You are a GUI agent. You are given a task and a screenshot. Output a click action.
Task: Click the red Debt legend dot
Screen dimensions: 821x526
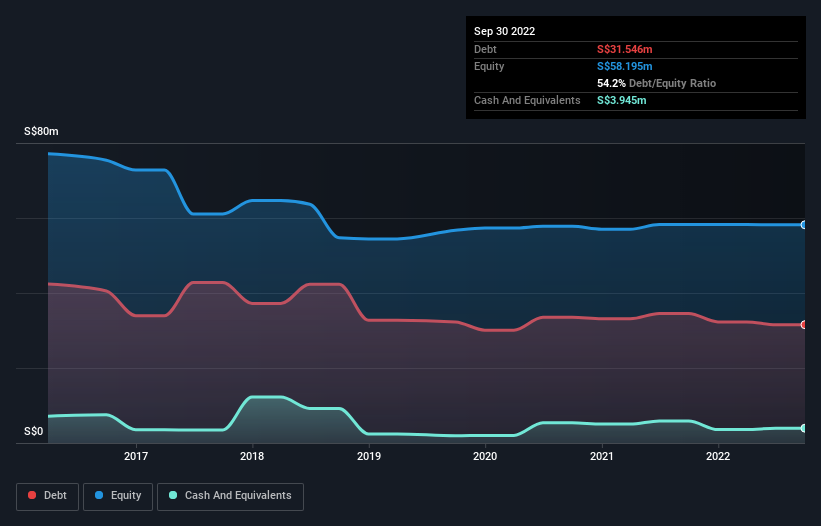point(32,495)
